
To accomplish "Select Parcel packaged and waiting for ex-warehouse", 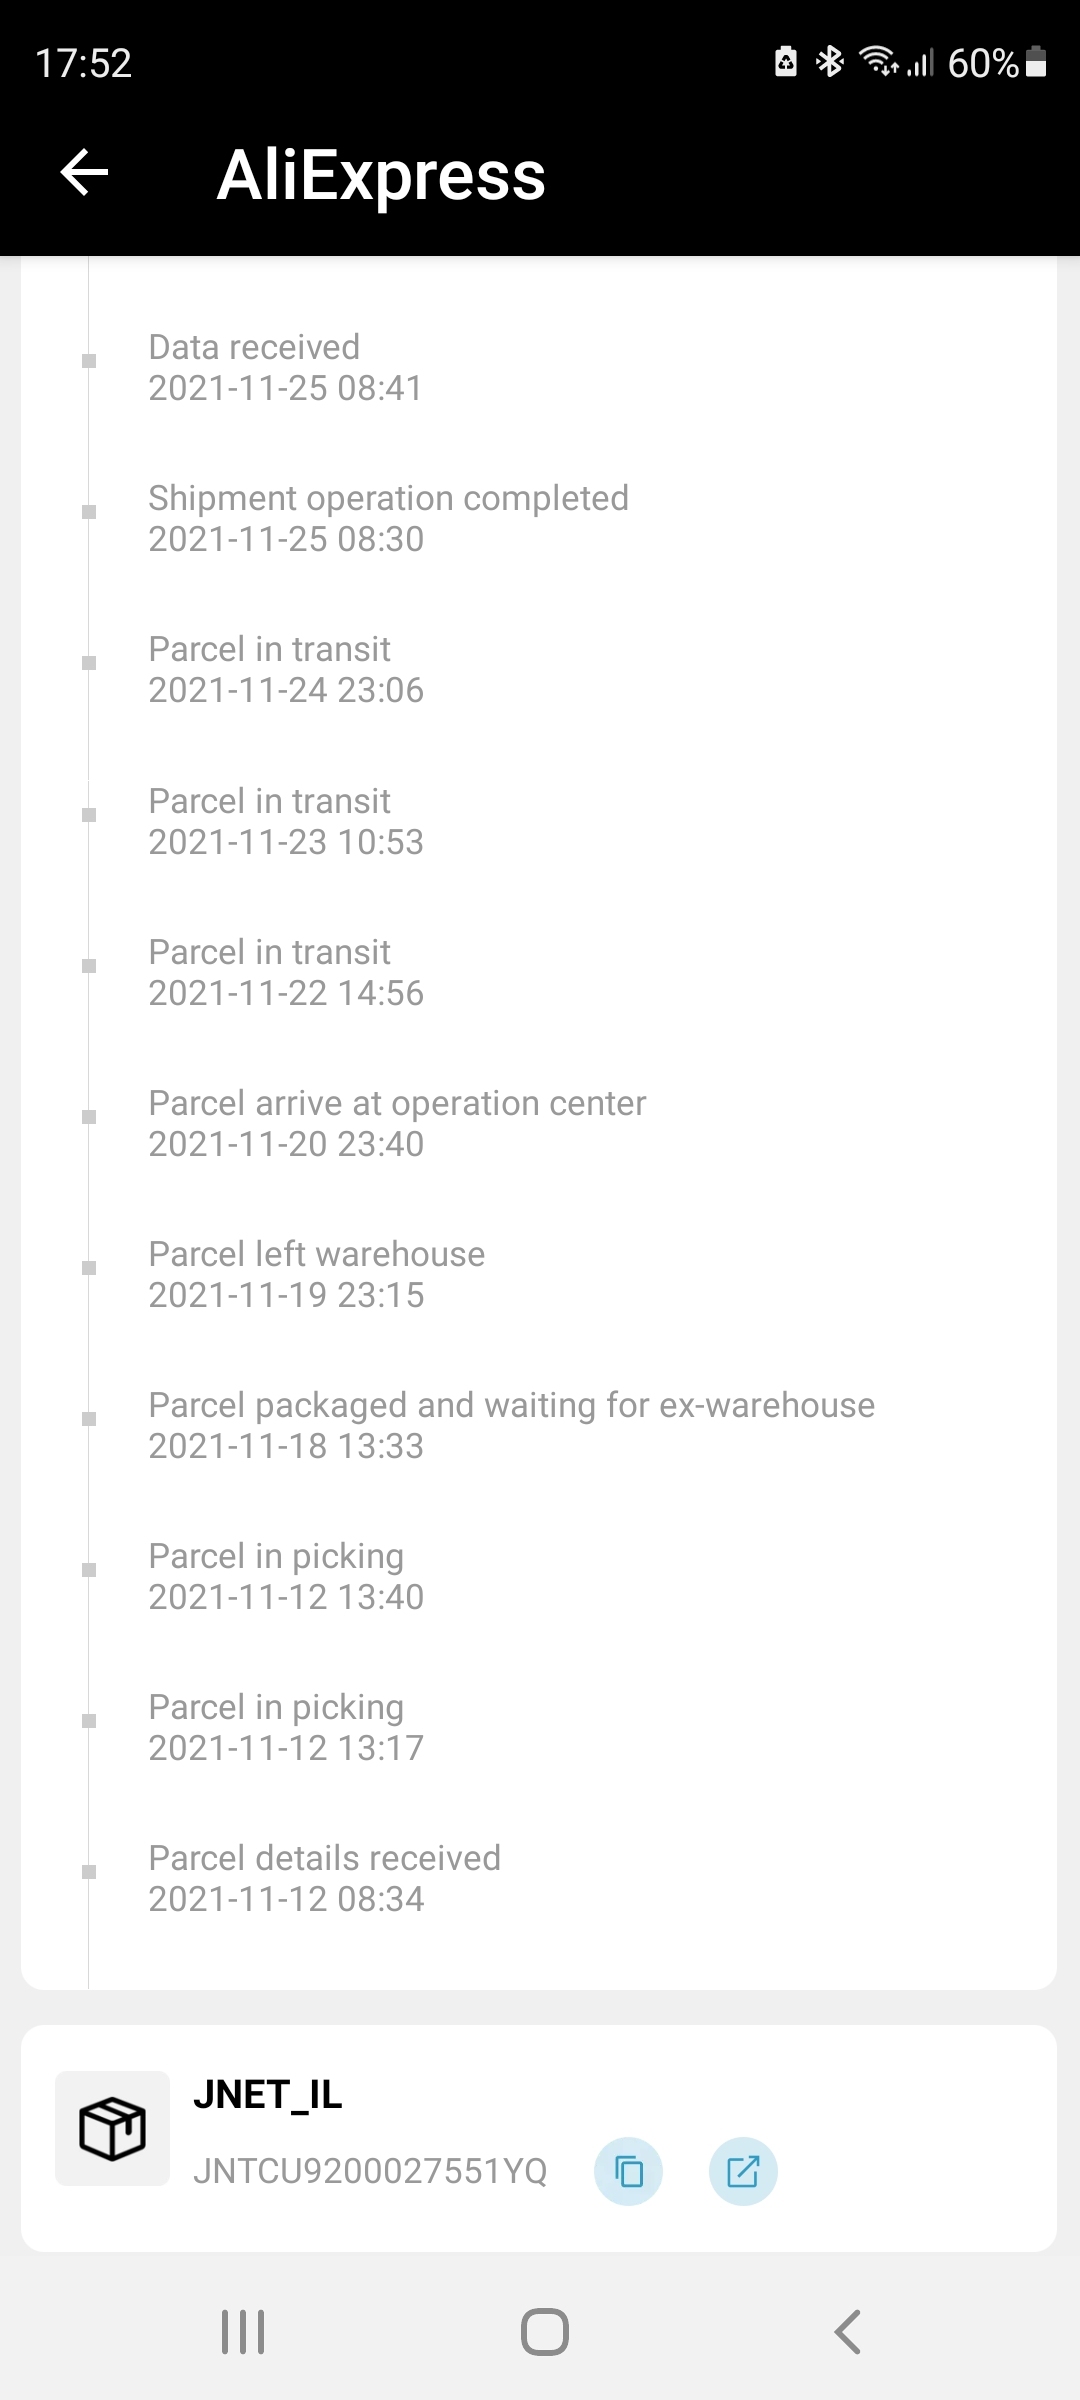I will point(511,1425).
